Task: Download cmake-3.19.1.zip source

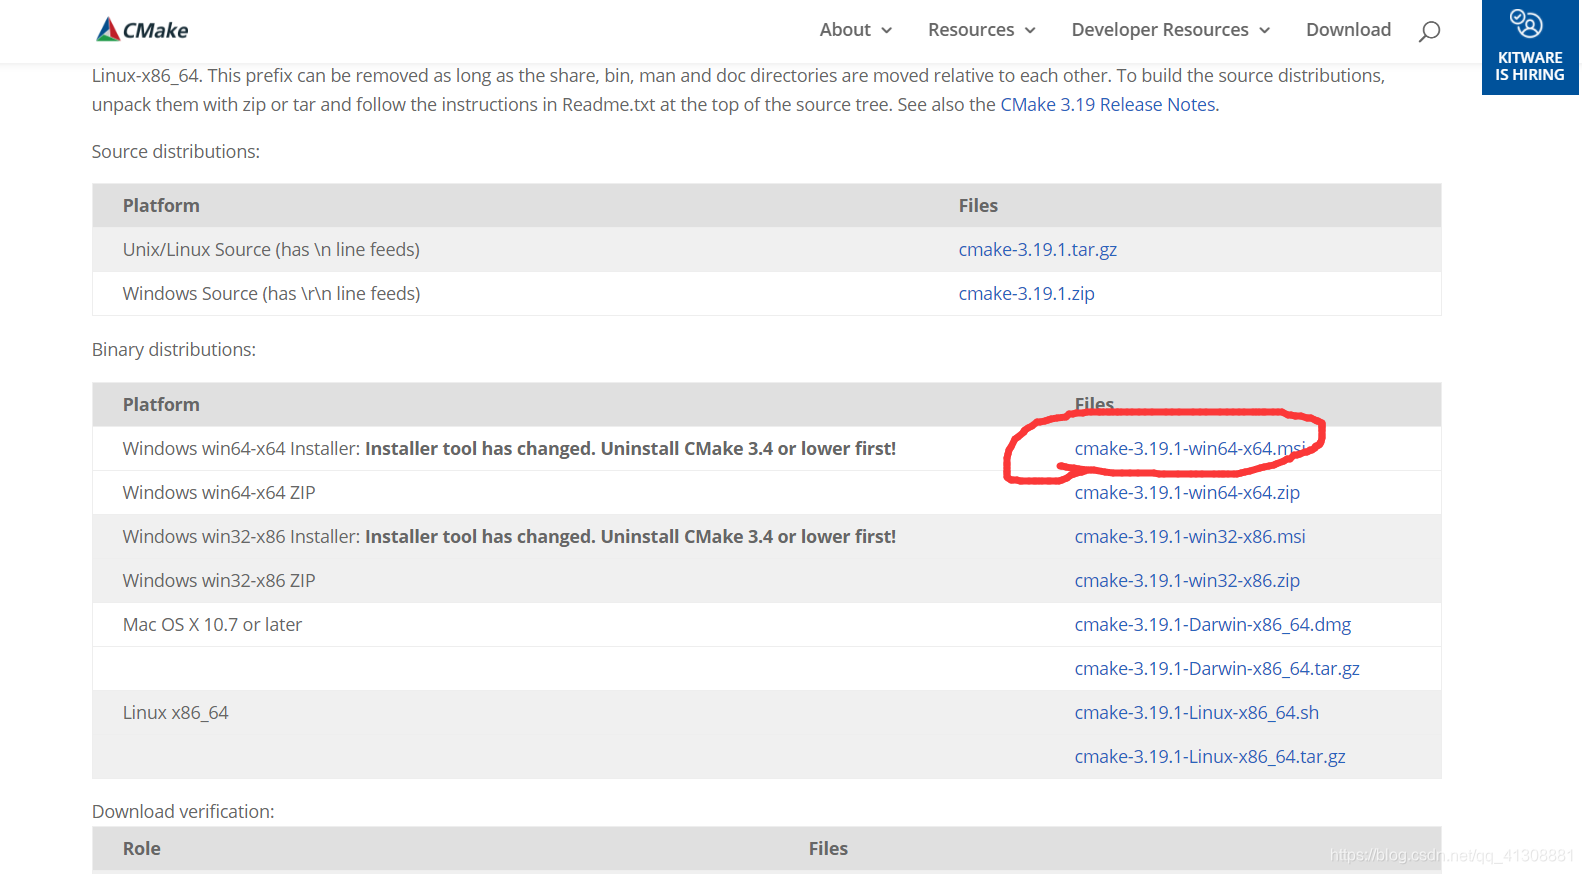Action: coord(1026,293)
